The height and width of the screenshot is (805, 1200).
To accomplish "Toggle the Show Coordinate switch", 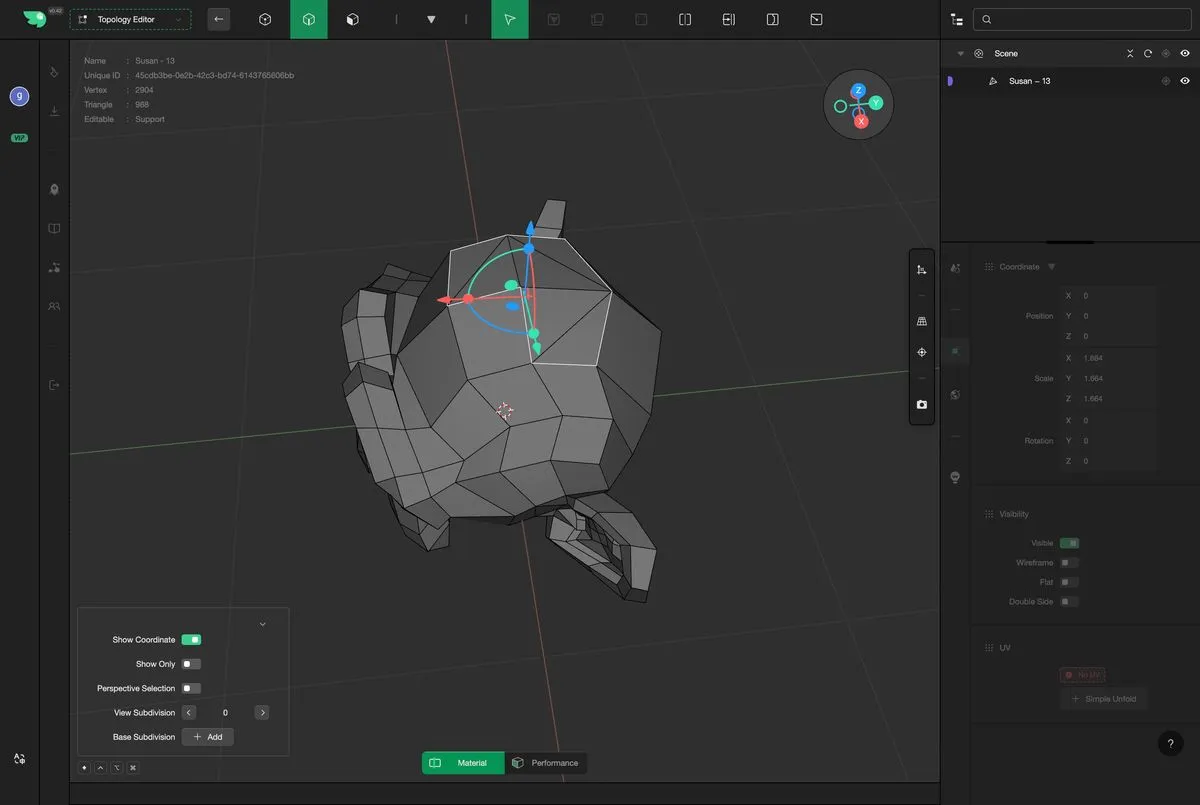I will point(191,640).
